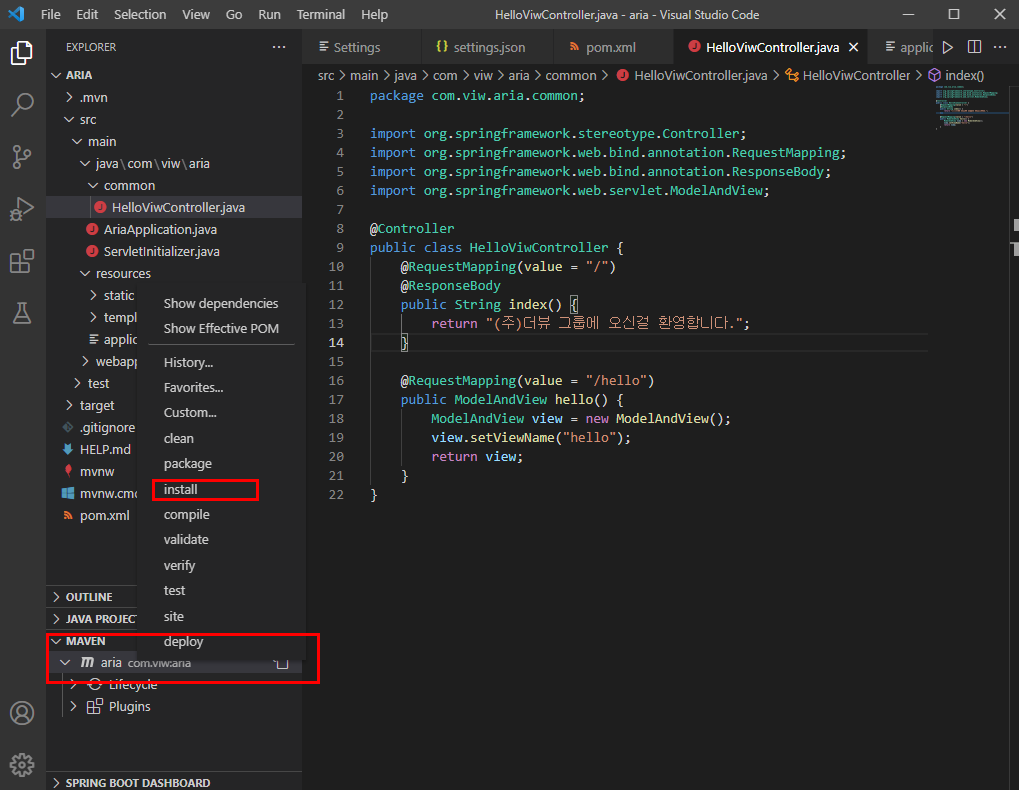Collapse the main folder
1019x790 pixels.
coord(77,142)
